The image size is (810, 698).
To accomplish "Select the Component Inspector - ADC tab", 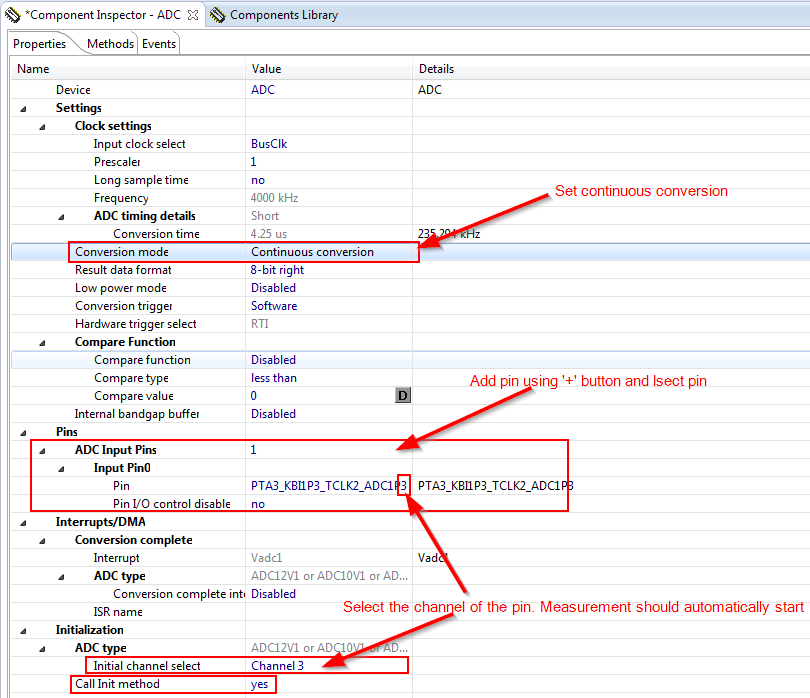I will (105, 15).
